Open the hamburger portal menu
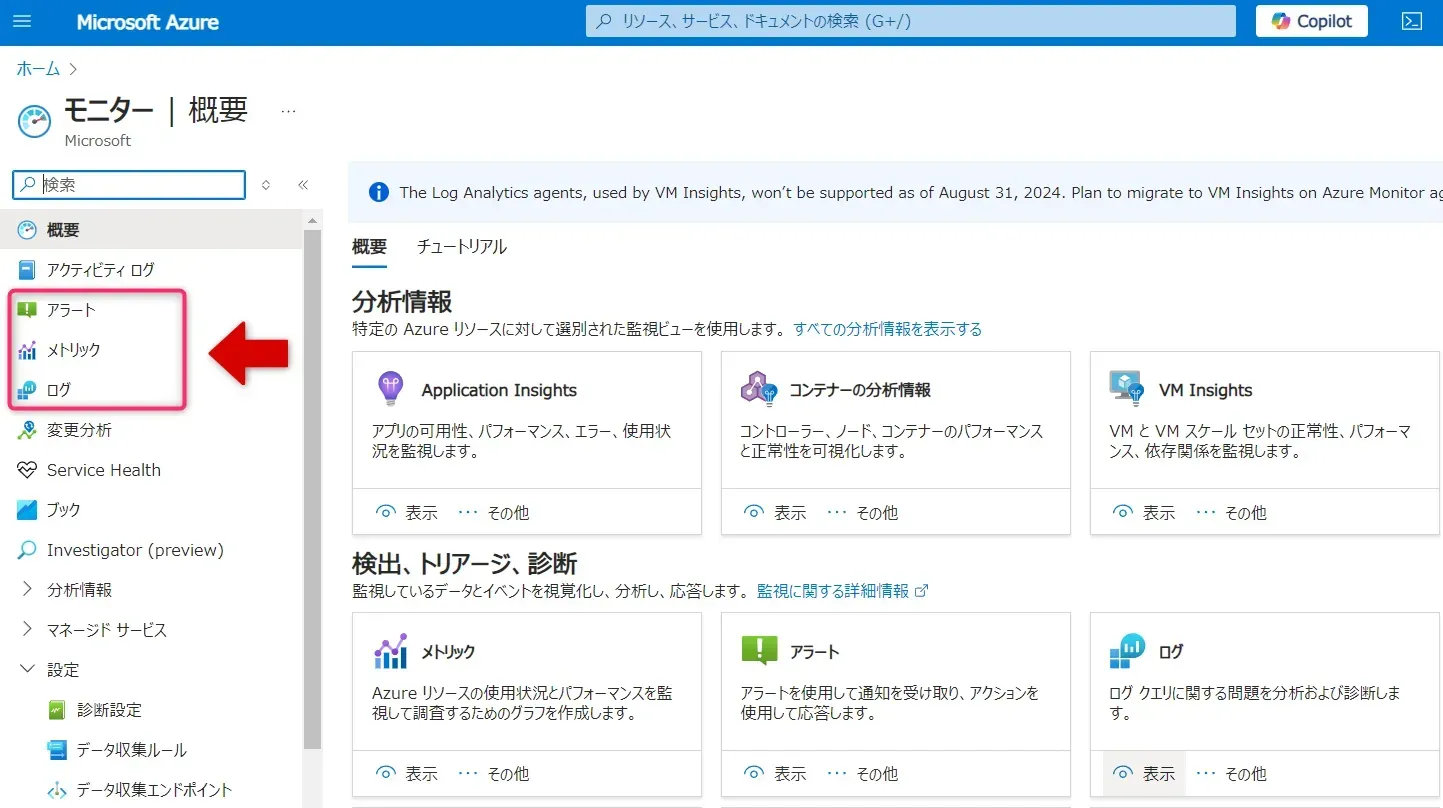Screen dimensions: 1443x808 22,21
